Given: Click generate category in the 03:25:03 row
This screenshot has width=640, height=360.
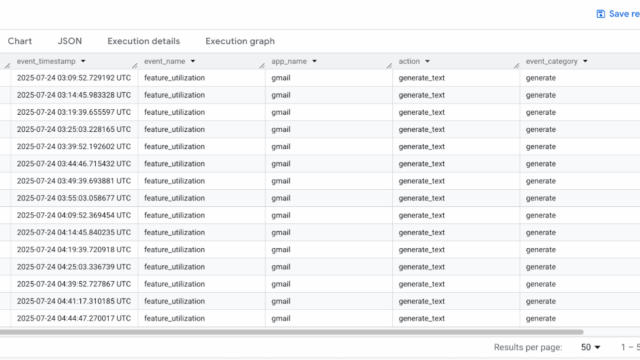Looking at the screenshot, I should [x=541, y=129].
